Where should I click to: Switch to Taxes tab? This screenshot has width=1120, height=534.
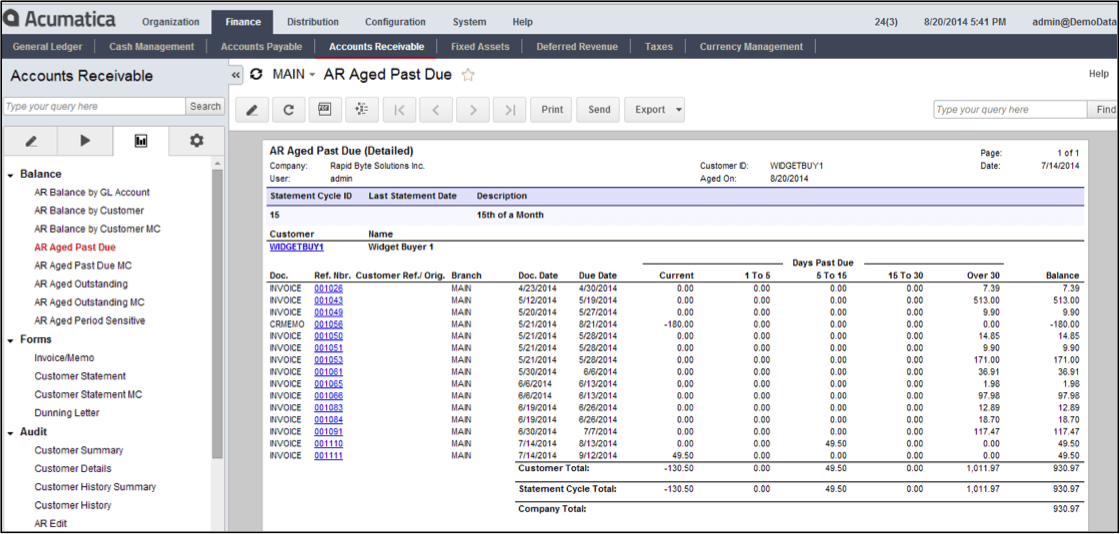click(x=659, y=46)
